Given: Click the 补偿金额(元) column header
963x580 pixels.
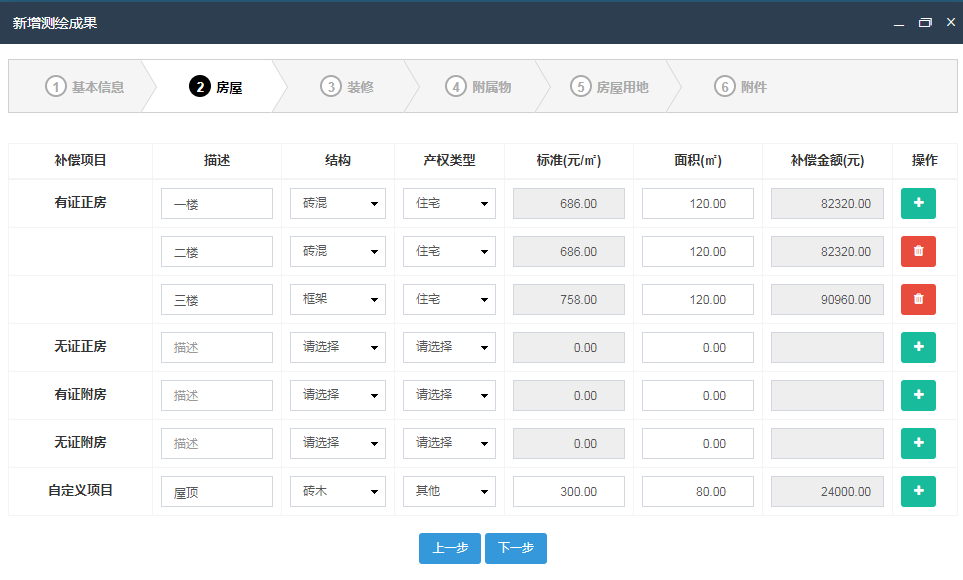Looking at the screenshot, I should tap(827, 160).
